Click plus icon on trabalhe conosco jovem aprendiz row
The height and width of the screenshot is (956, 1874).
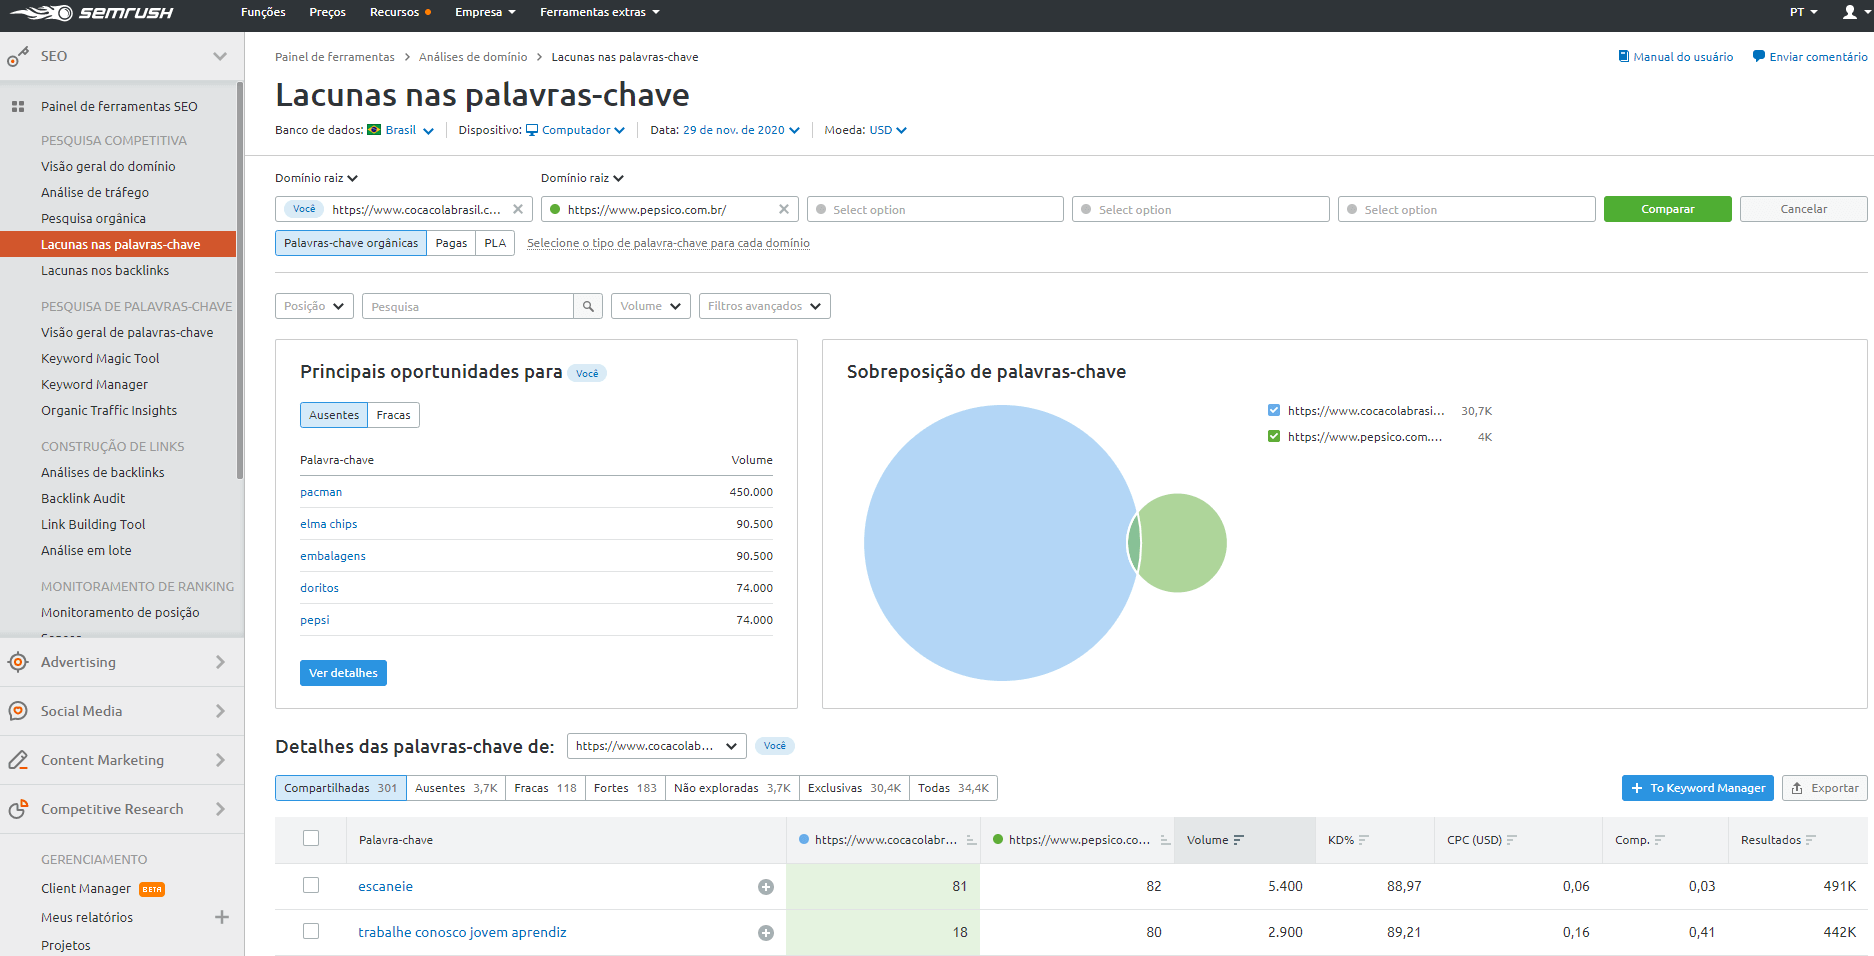pos(766,933)
